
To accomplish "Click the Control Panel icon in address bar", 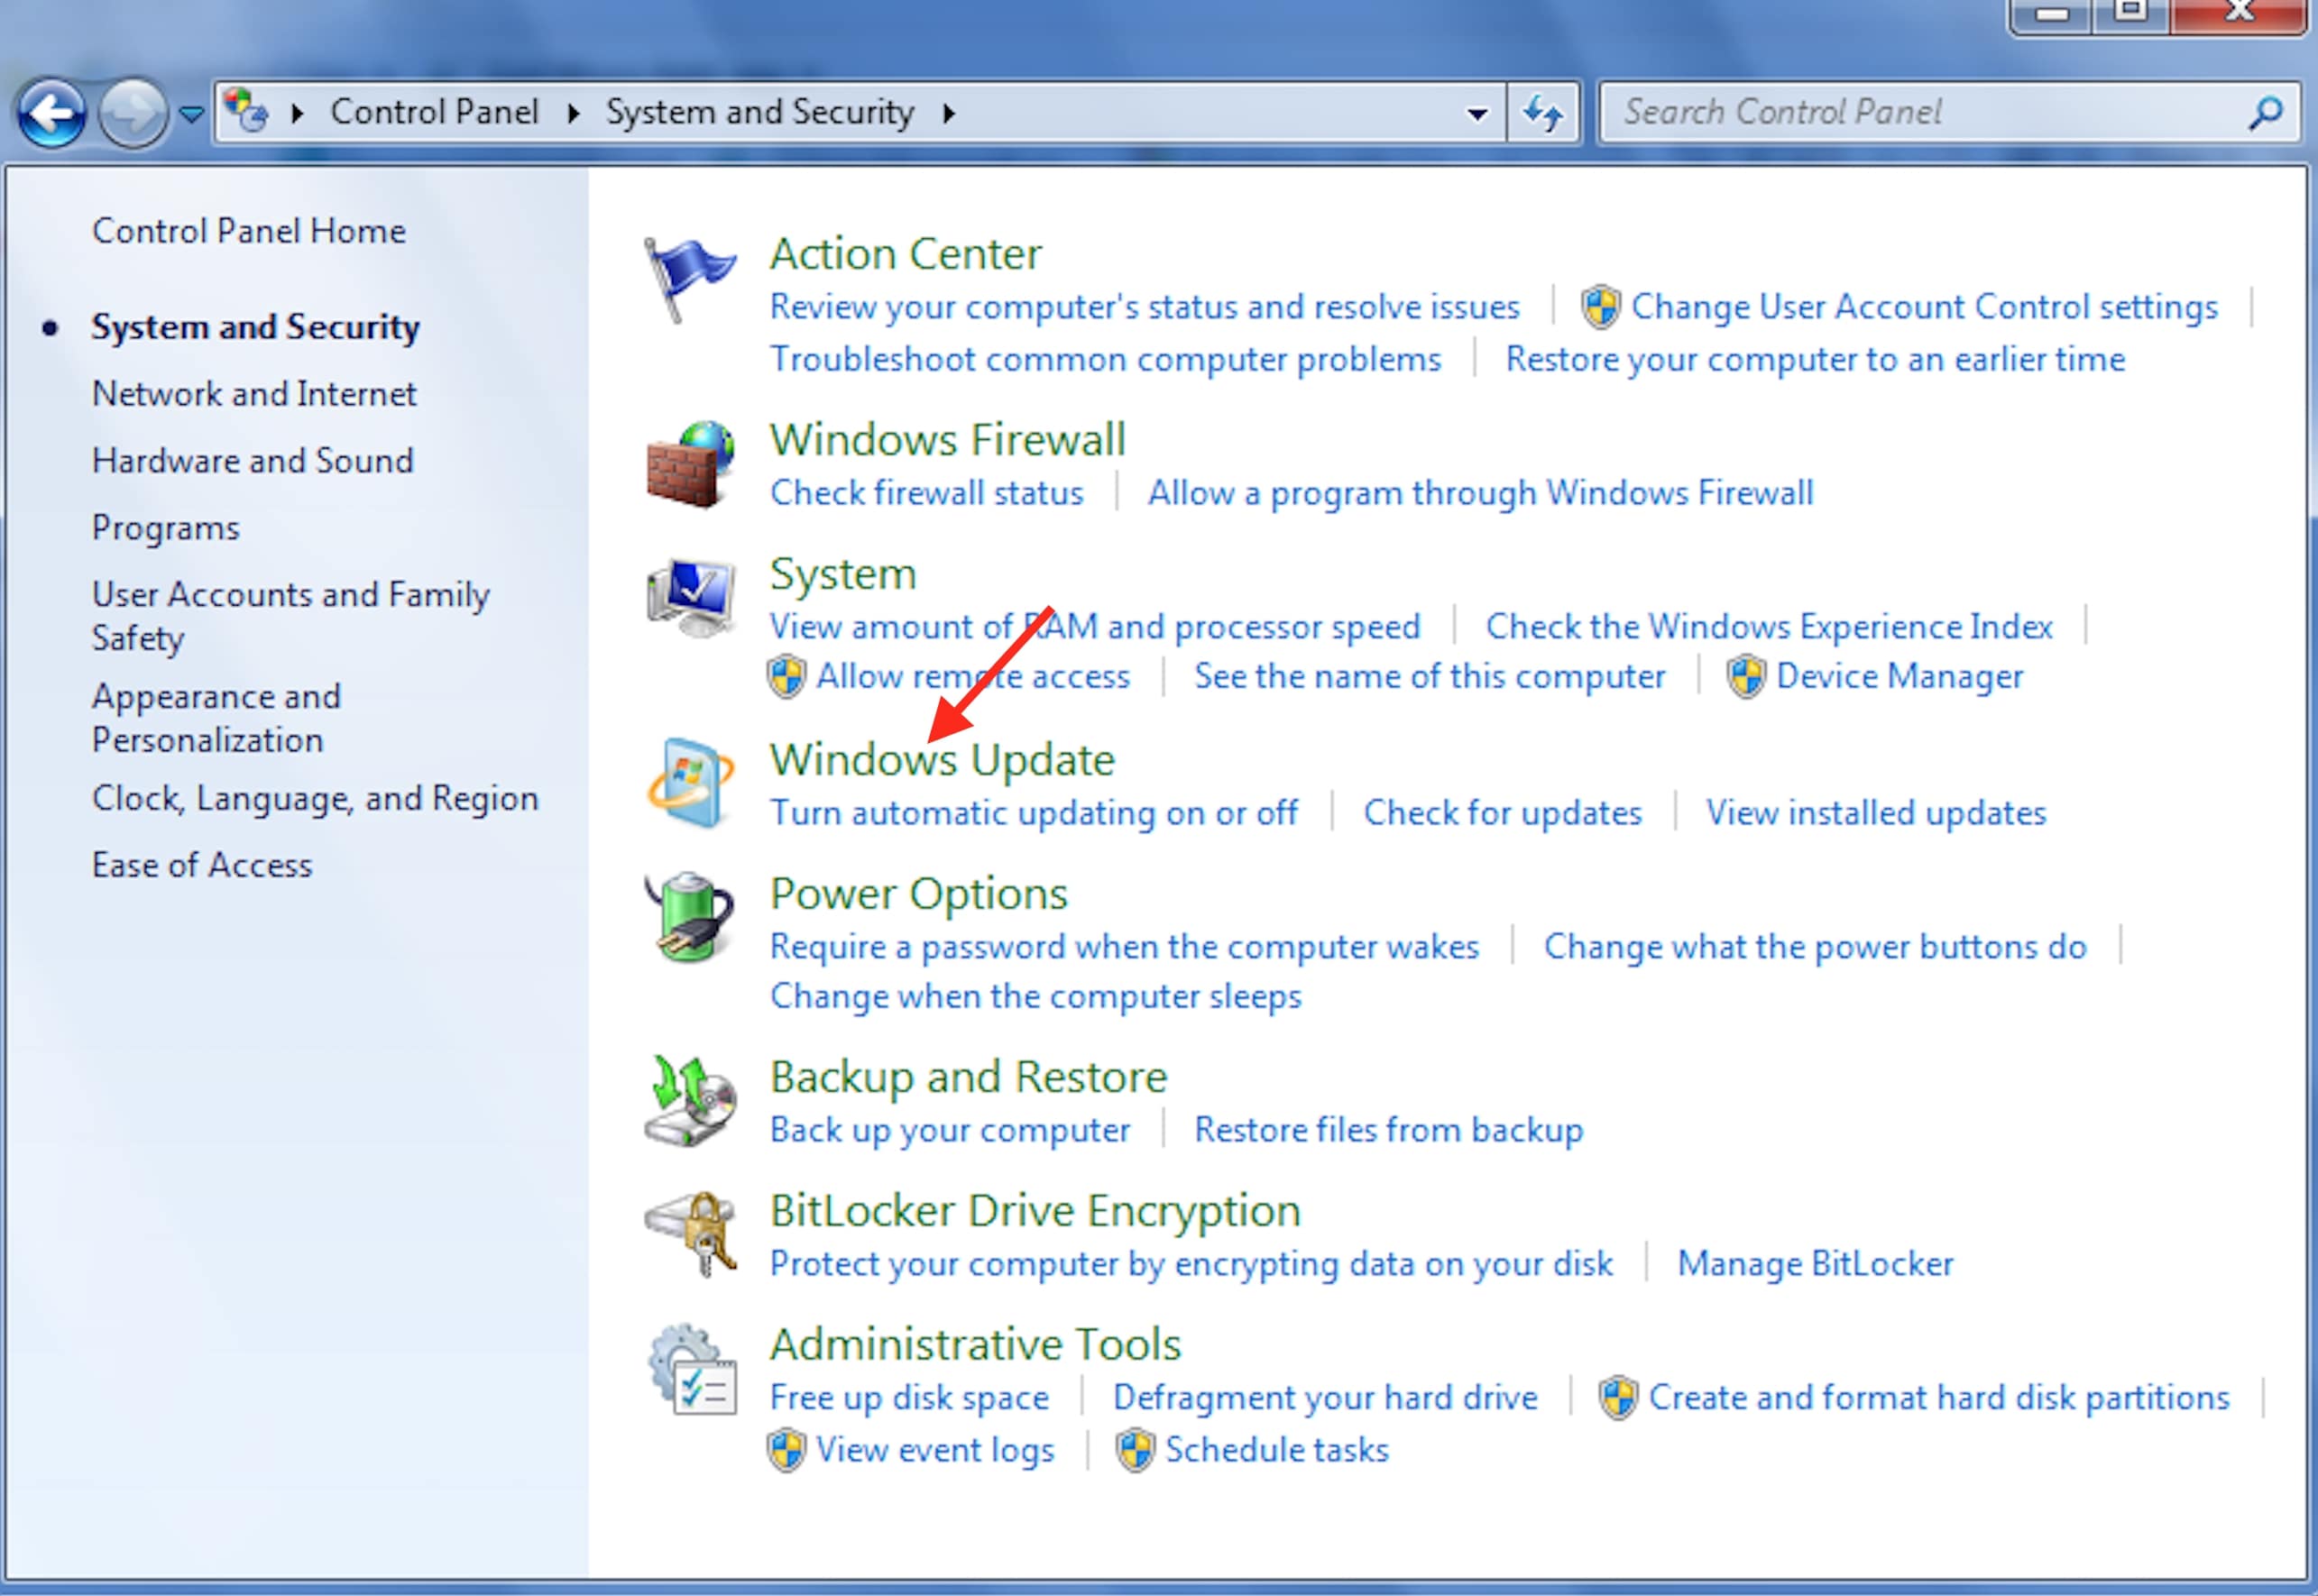I will point(245,110).
